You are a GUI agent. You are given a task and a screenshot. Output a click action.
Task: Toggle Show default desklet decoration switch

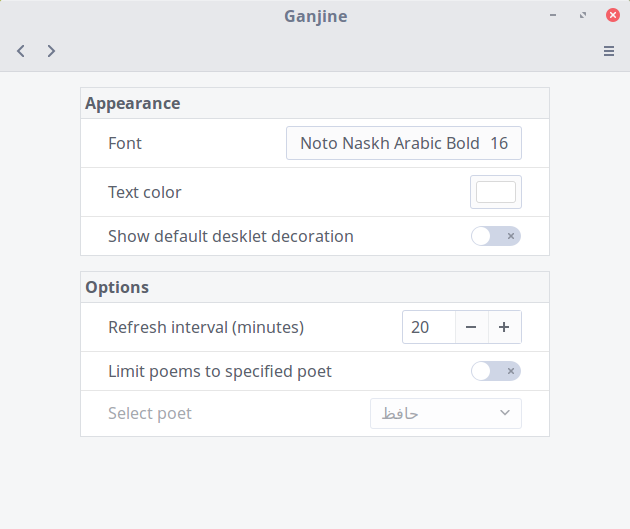496,236
